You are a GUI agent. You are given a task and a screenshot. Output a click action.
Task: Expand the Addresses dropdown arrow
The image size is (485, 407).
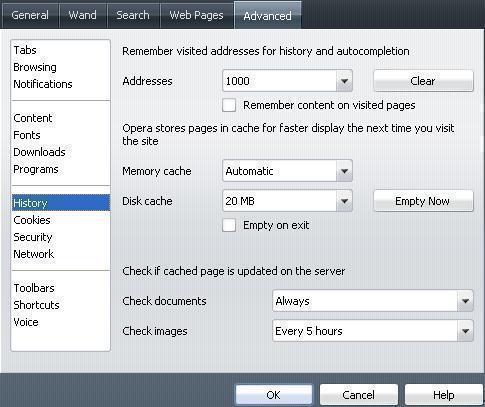(344, 81)
